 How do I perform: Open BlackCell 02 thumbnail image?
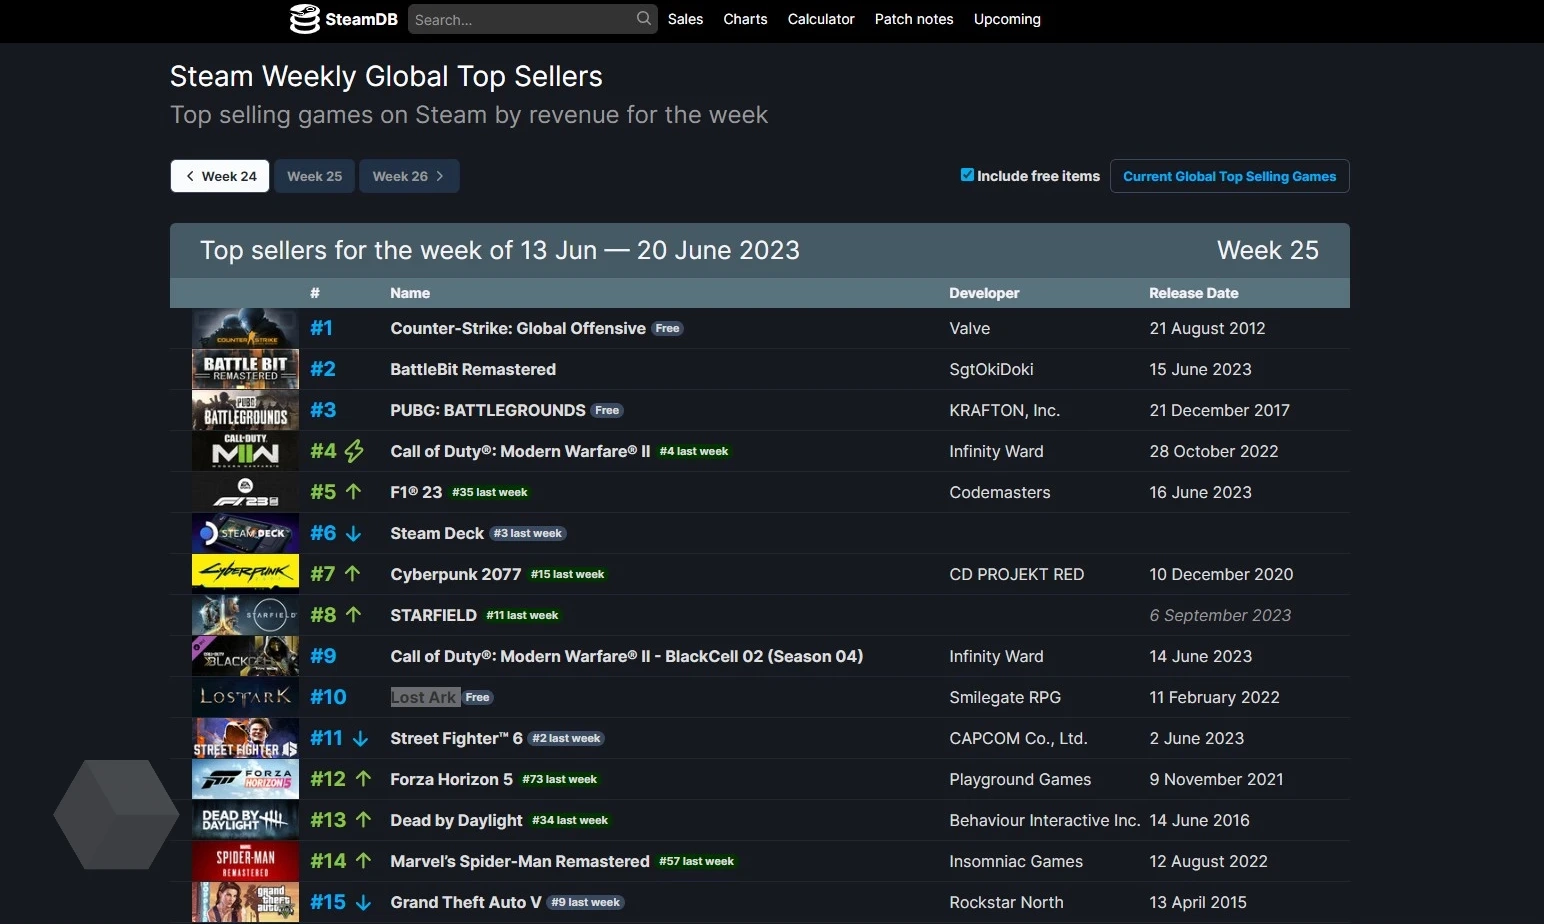(x=245, y=656)
